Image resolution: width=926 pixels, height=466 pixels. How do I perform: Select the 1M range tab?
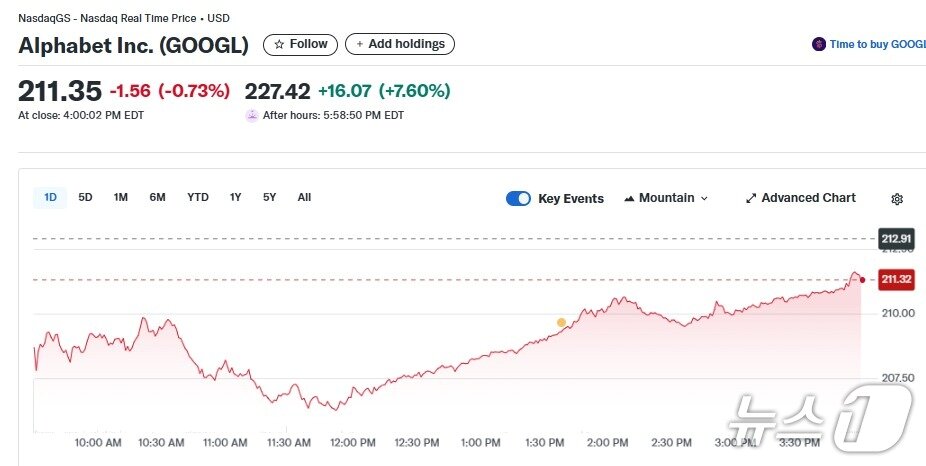coord(120,198)
